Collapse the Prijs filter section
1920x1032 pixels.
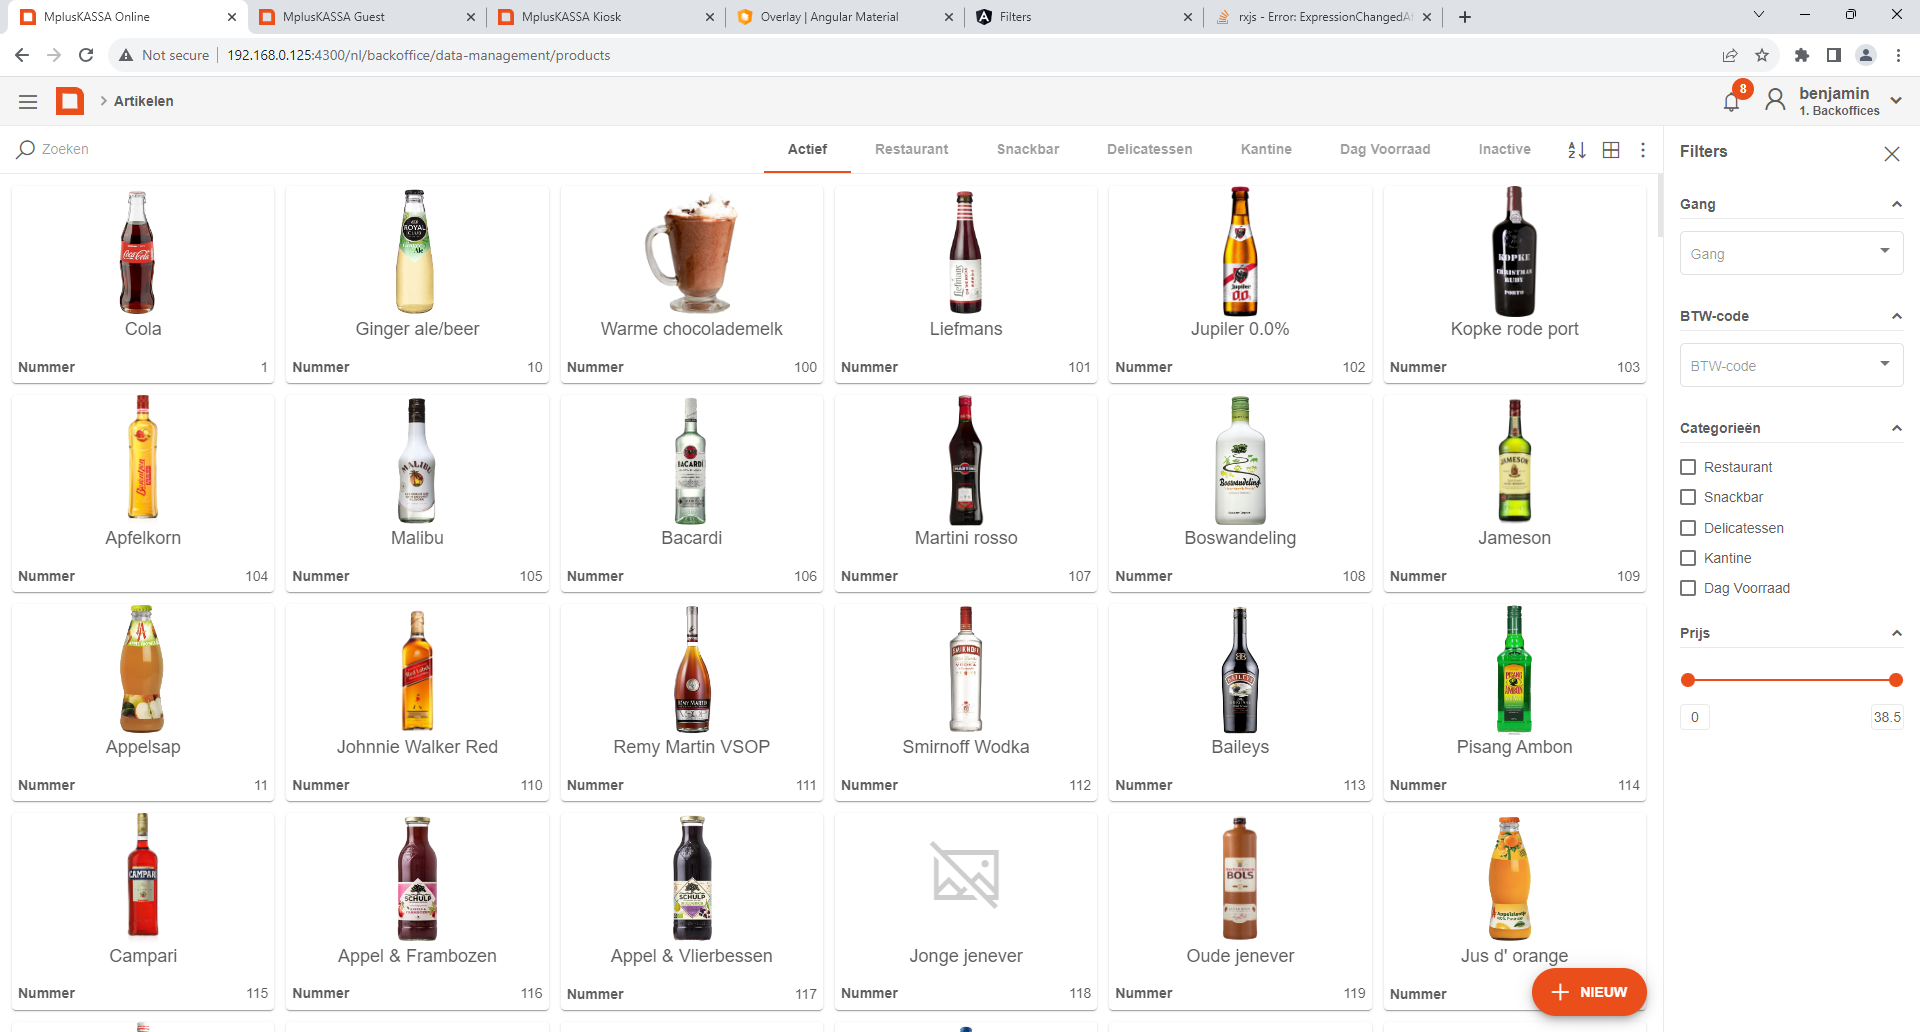1896,633
